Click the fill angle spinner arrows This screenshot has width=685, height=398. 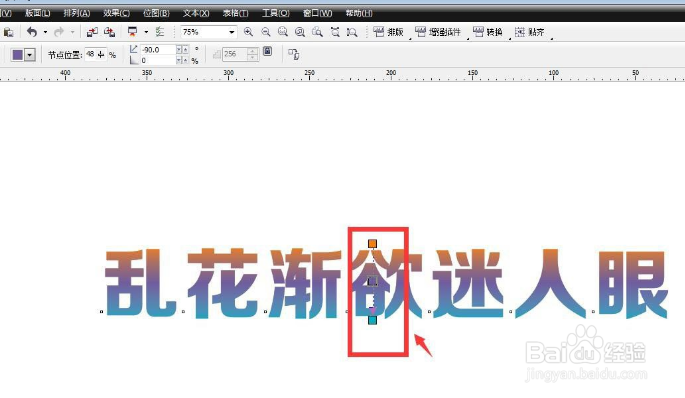click(x=182, y=49)
